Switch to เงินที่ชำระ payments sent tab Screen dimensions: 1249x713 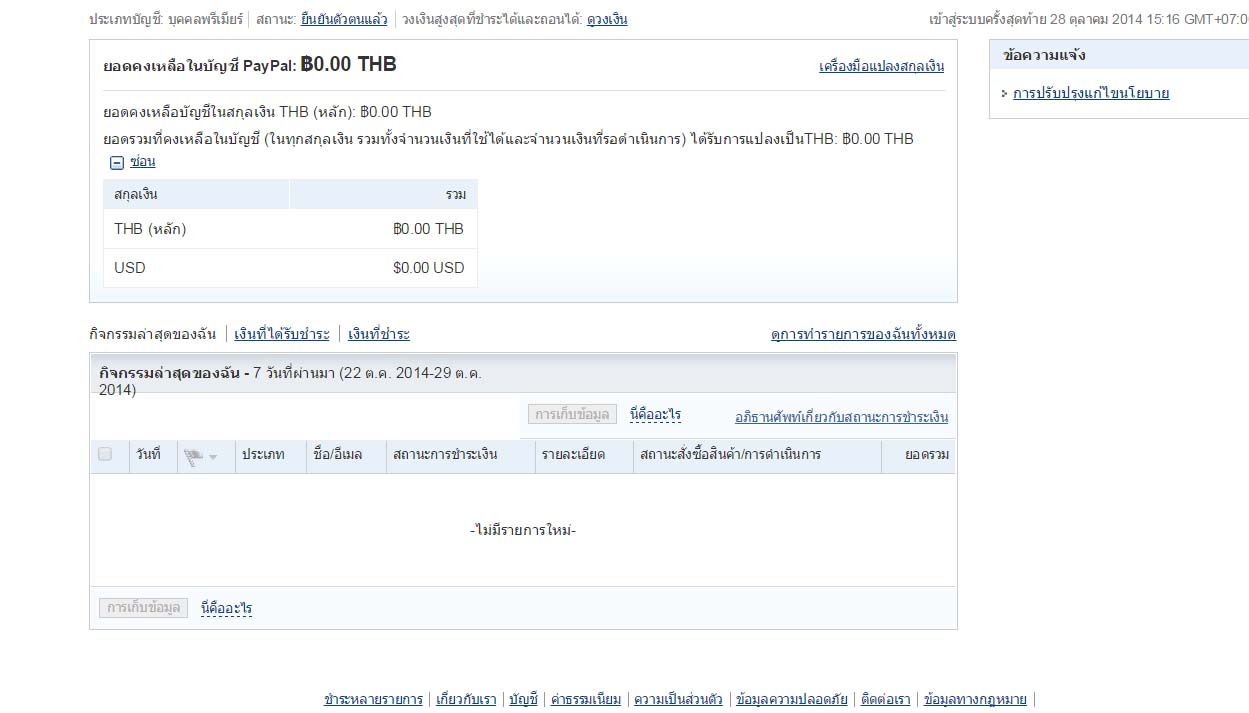379,334
